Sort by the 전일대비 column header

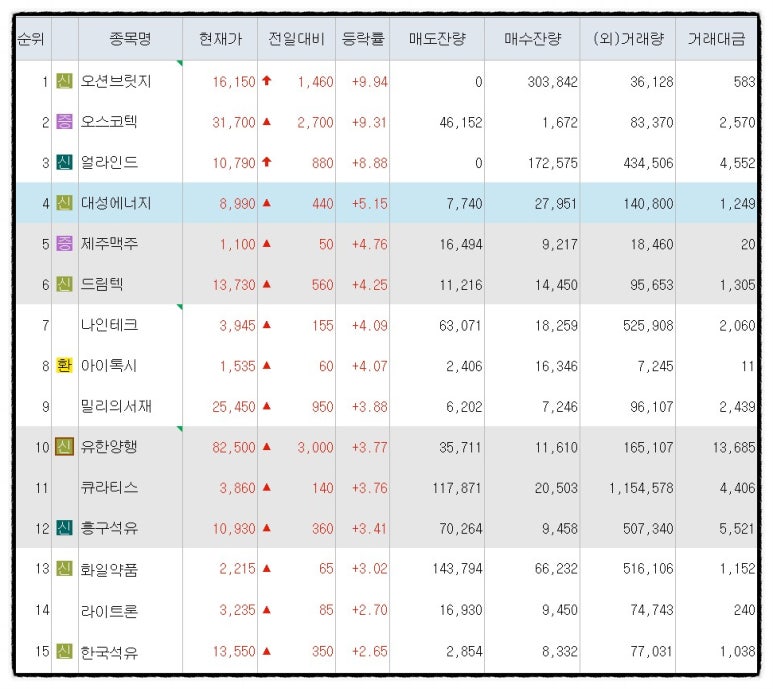296,38
